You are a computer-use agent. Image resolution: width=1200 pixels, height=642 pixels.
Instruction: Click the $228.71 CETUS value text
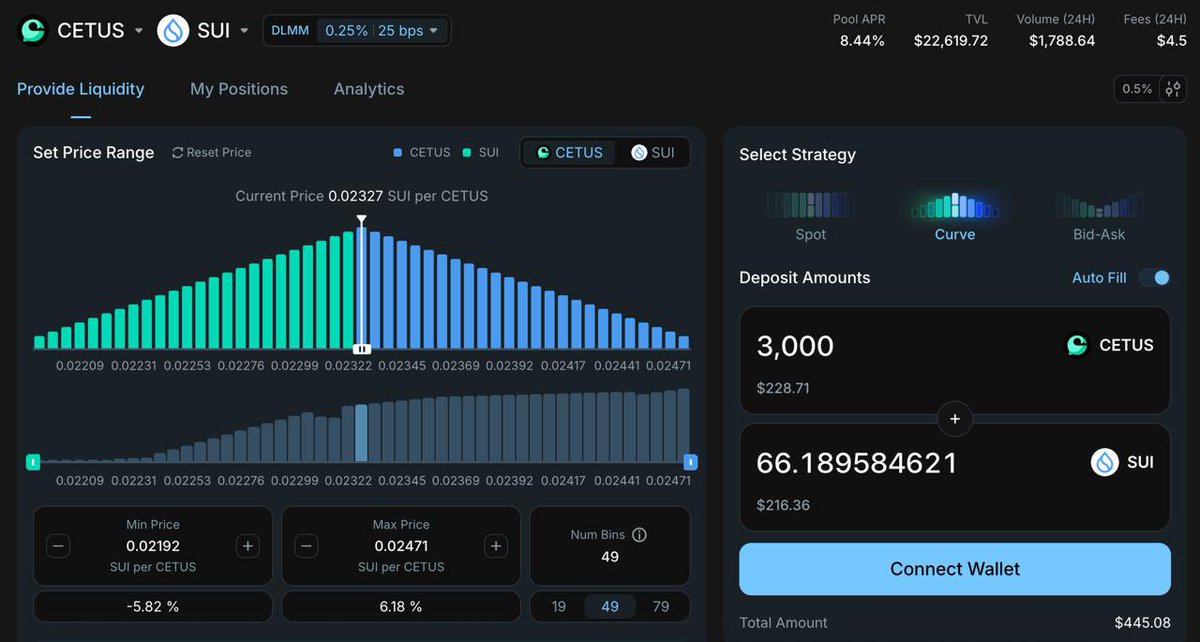783,388
